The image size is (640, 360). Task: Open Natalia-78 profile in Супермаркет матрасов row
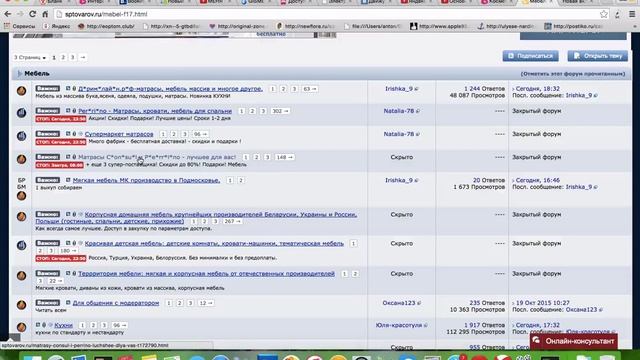pos(399,134)
